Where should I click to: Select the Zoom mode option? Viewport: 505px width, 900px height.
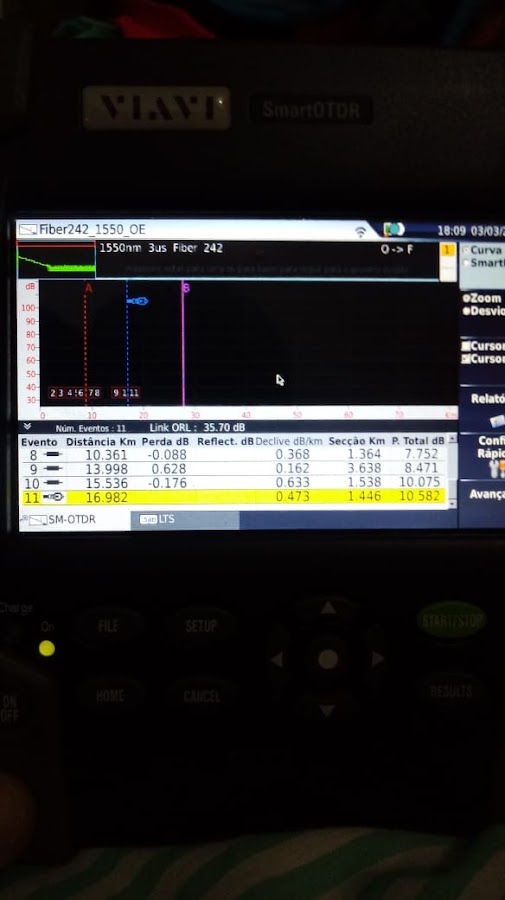[483, 299]
